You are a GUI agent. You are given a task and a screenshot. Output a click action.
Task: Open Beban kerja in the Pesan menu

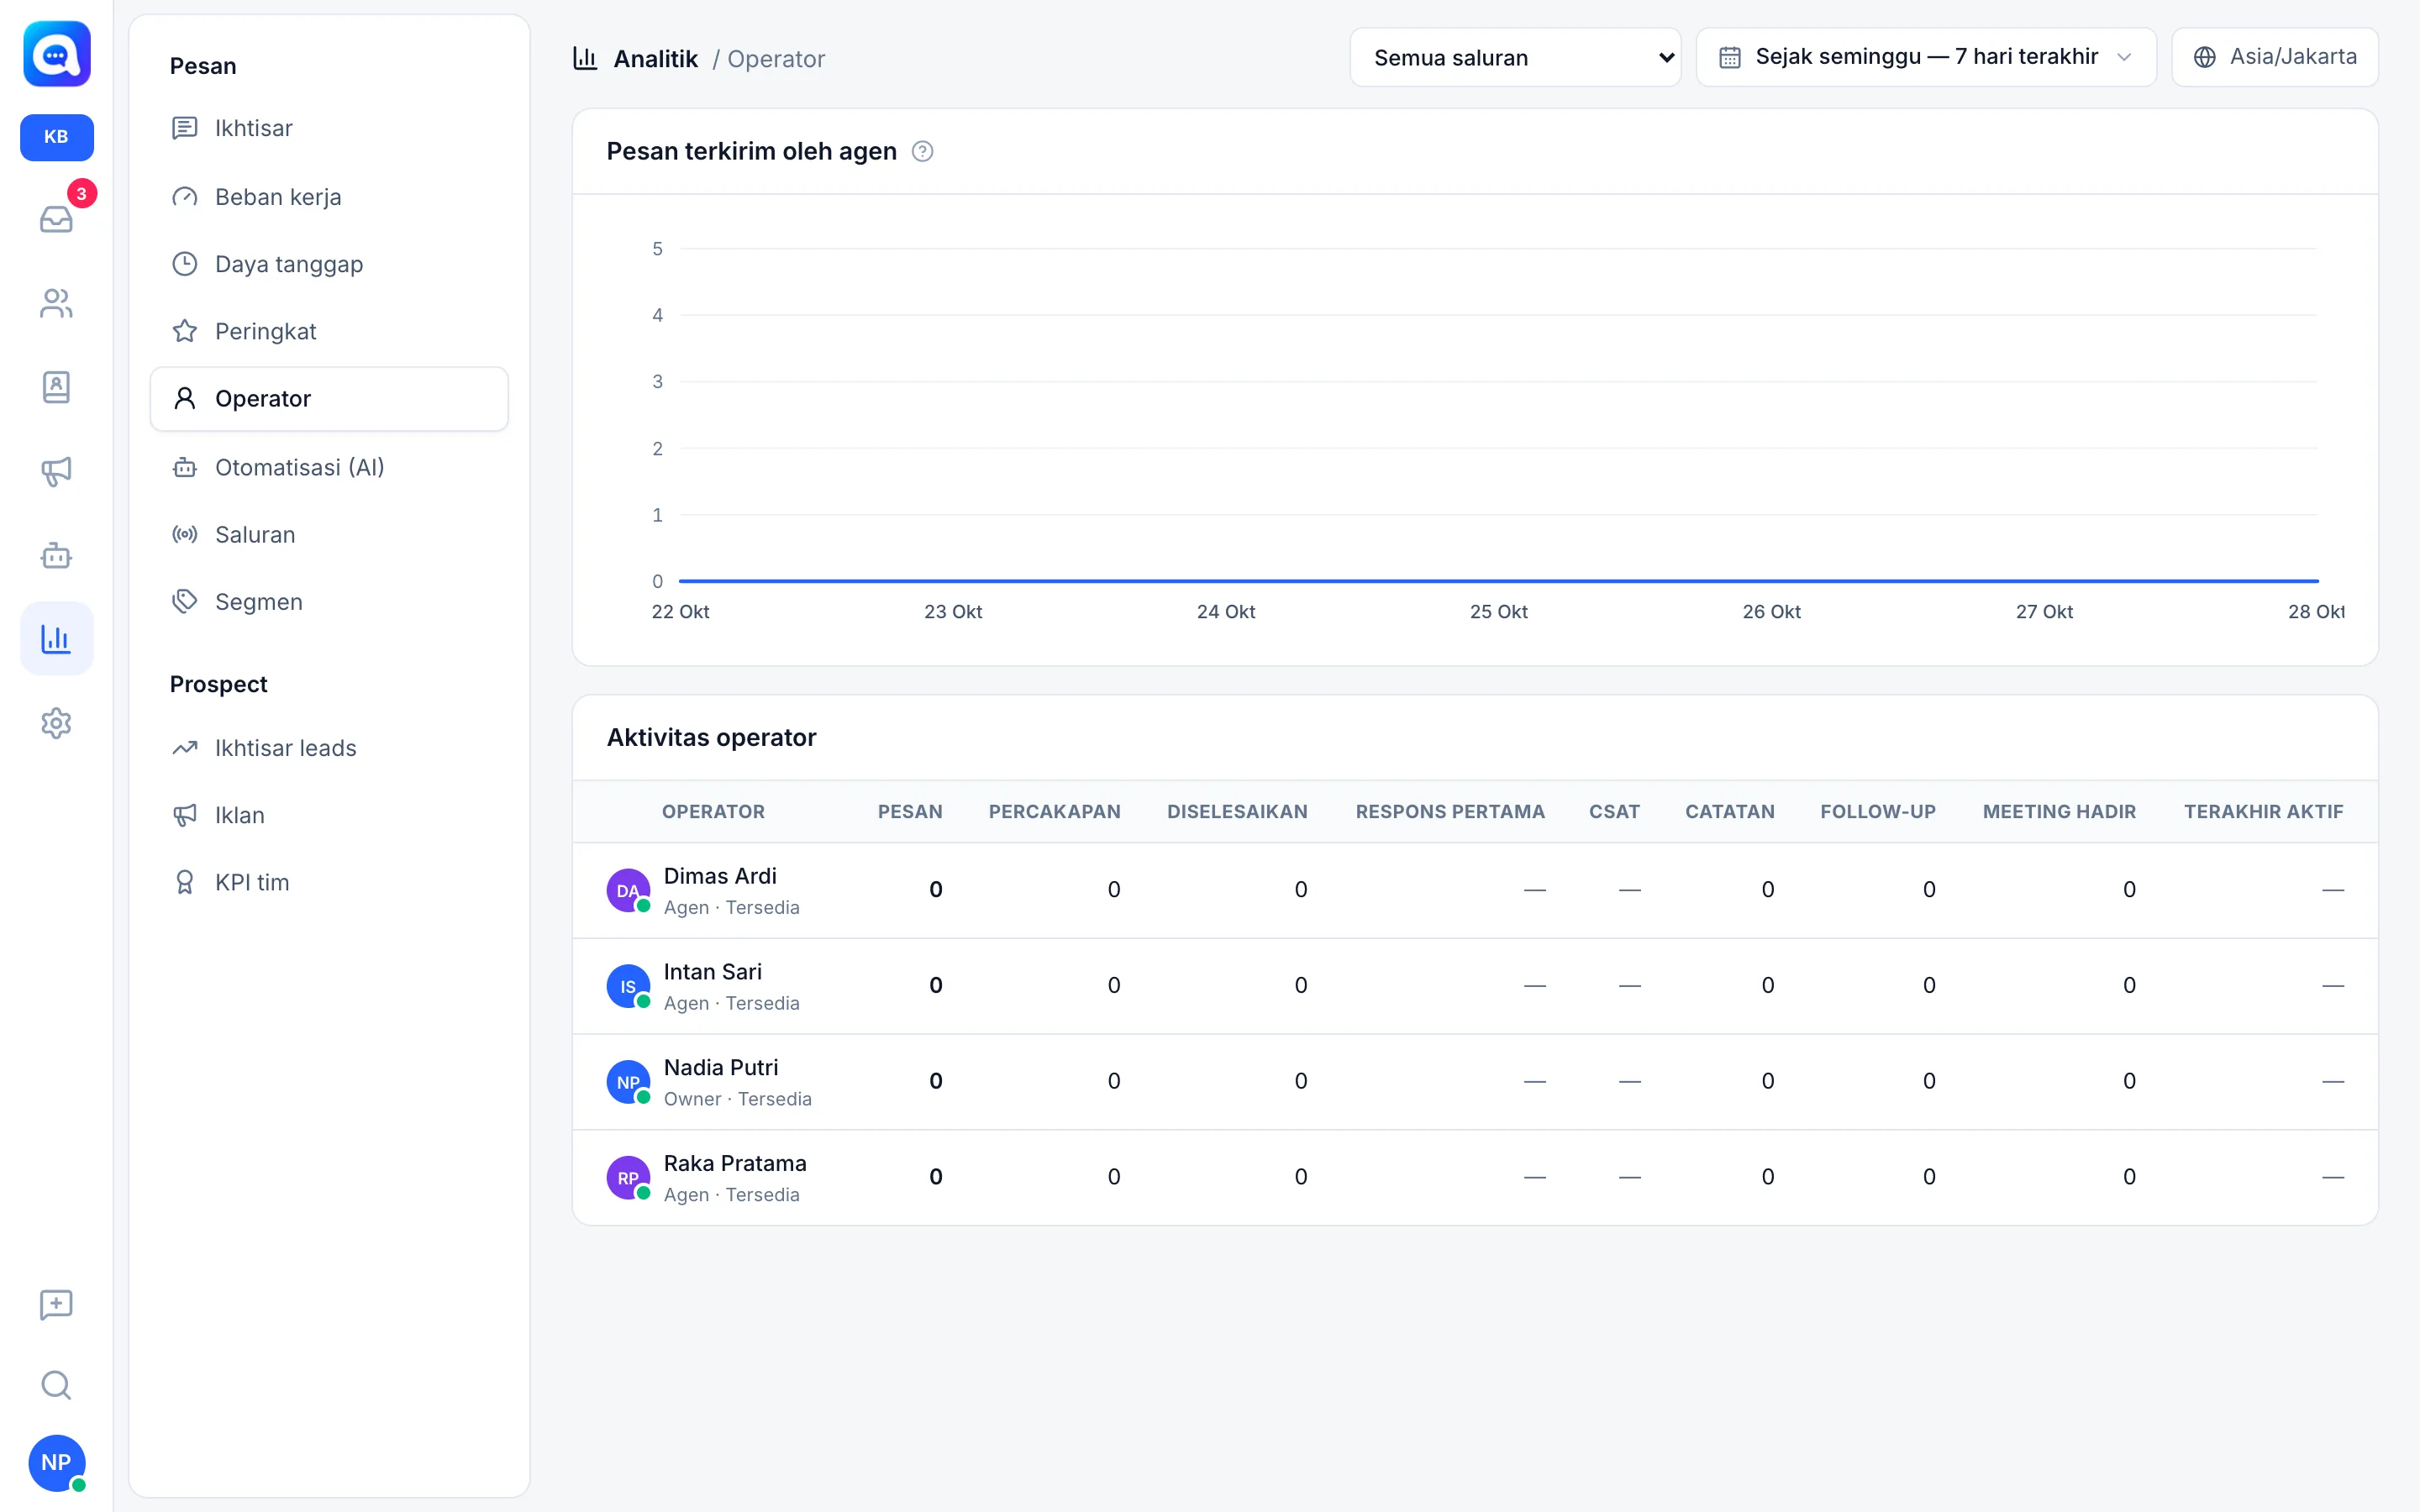pos(329,197)
